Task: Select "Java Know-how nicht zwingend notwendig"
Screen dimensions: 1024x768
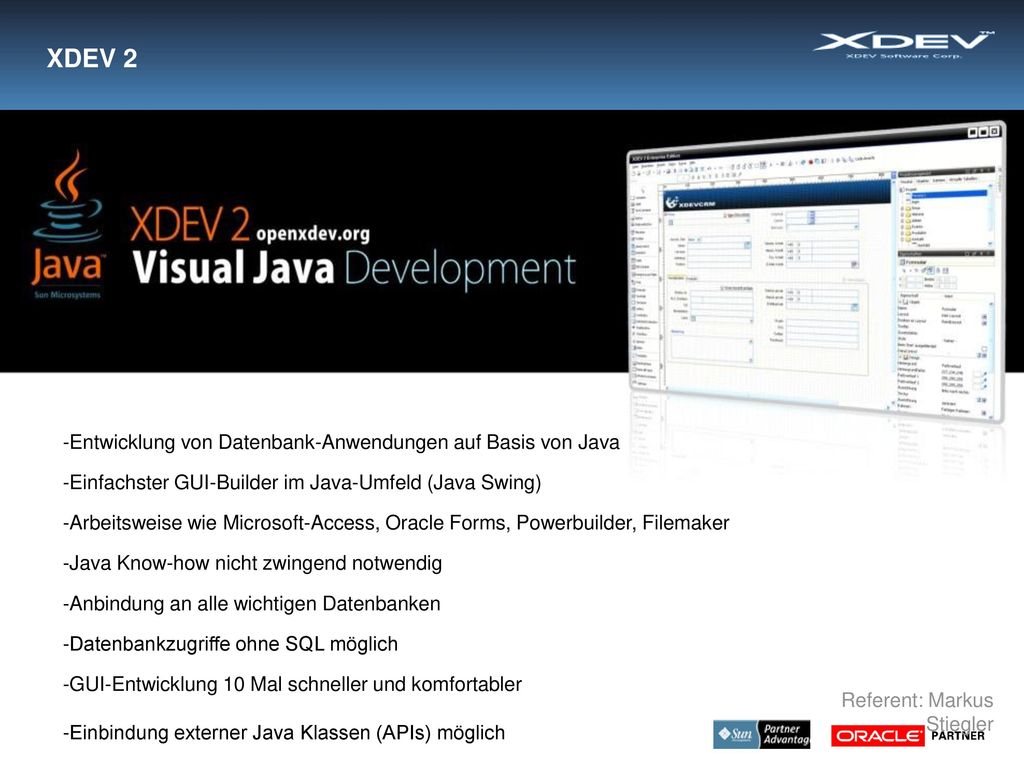Action: (252, 563)
